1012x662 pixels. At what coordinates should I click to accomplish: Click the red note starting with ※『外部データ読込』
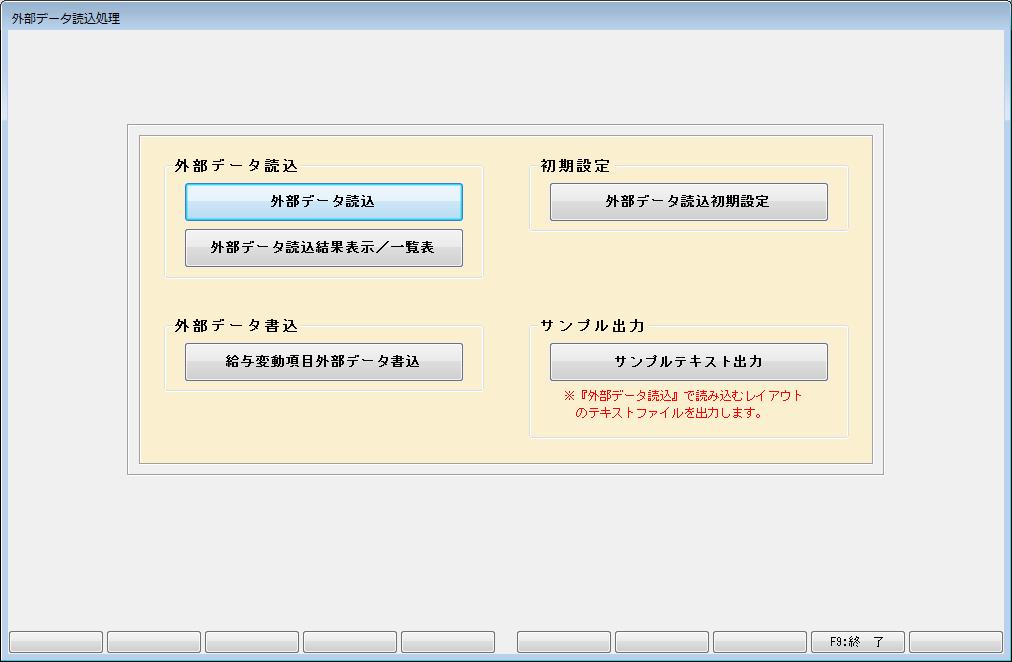(x=683, y=395)
